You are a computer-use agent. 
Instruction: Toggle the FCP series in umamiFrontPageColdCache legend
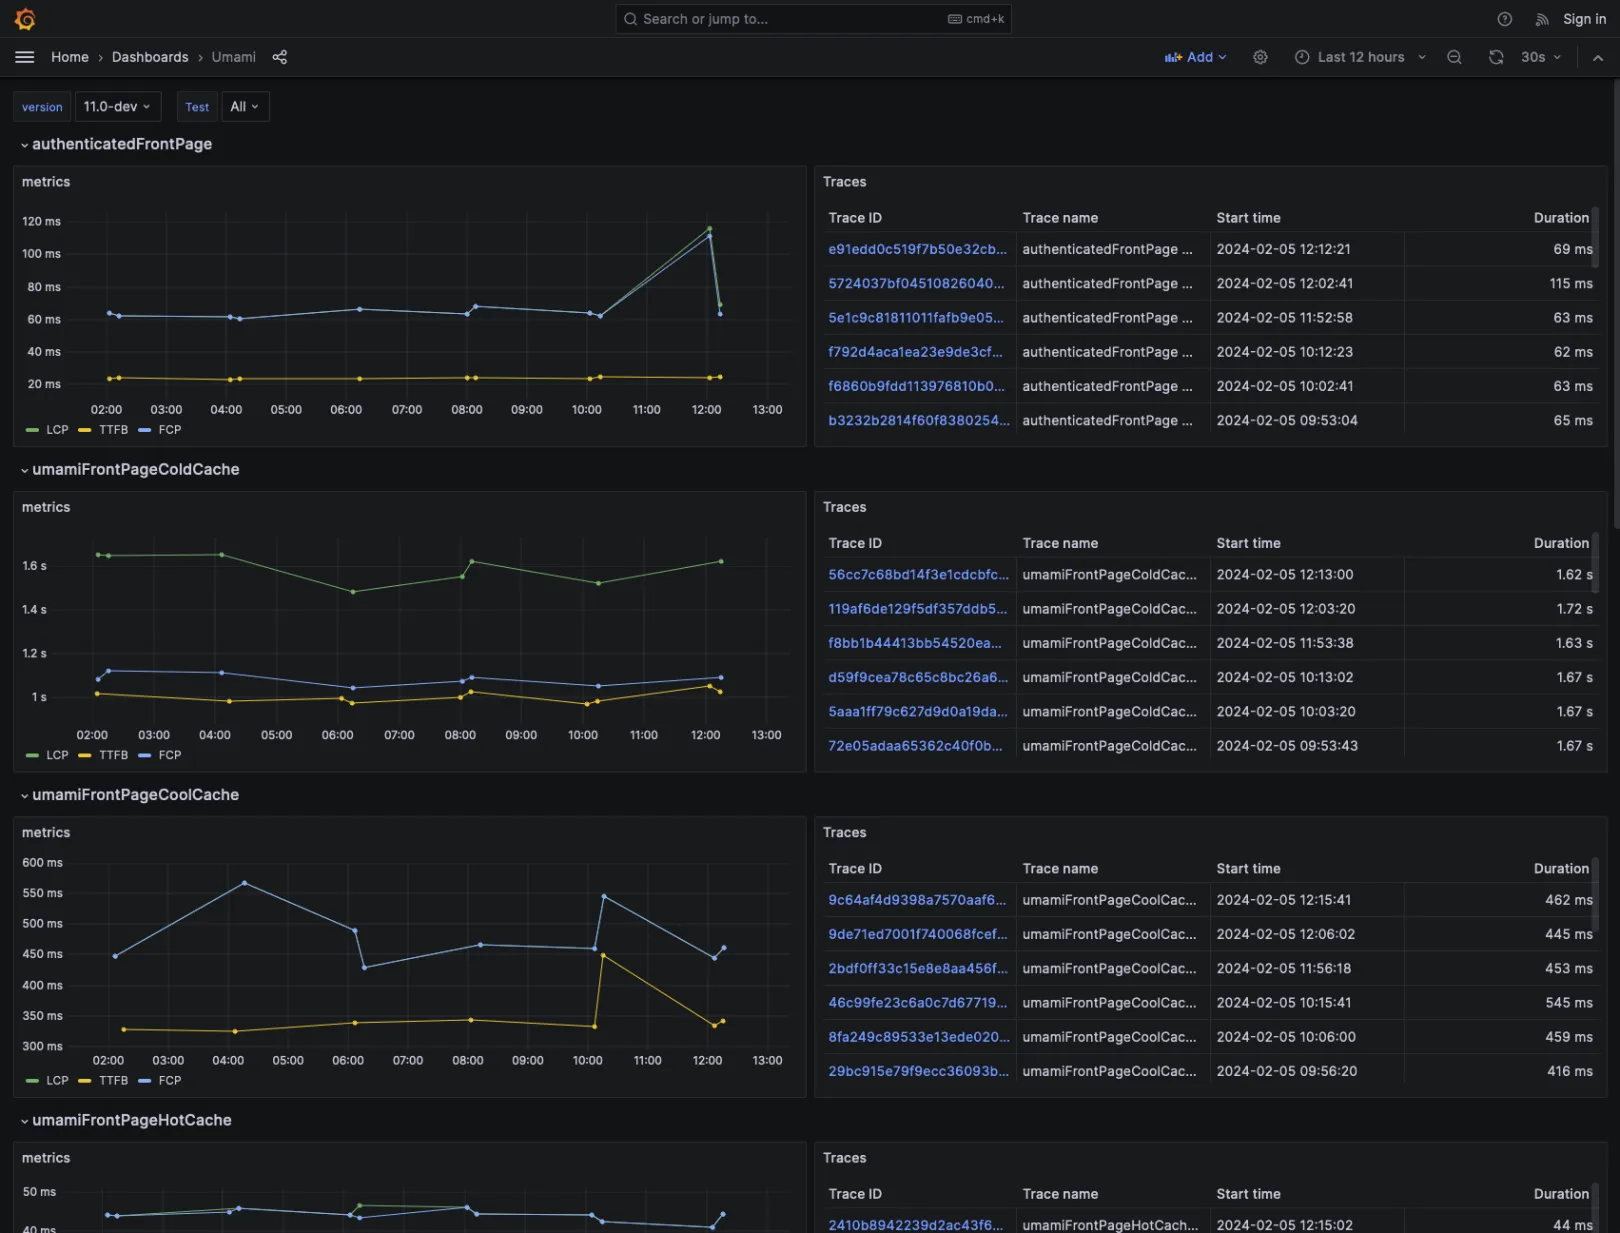tap(170, 755)
